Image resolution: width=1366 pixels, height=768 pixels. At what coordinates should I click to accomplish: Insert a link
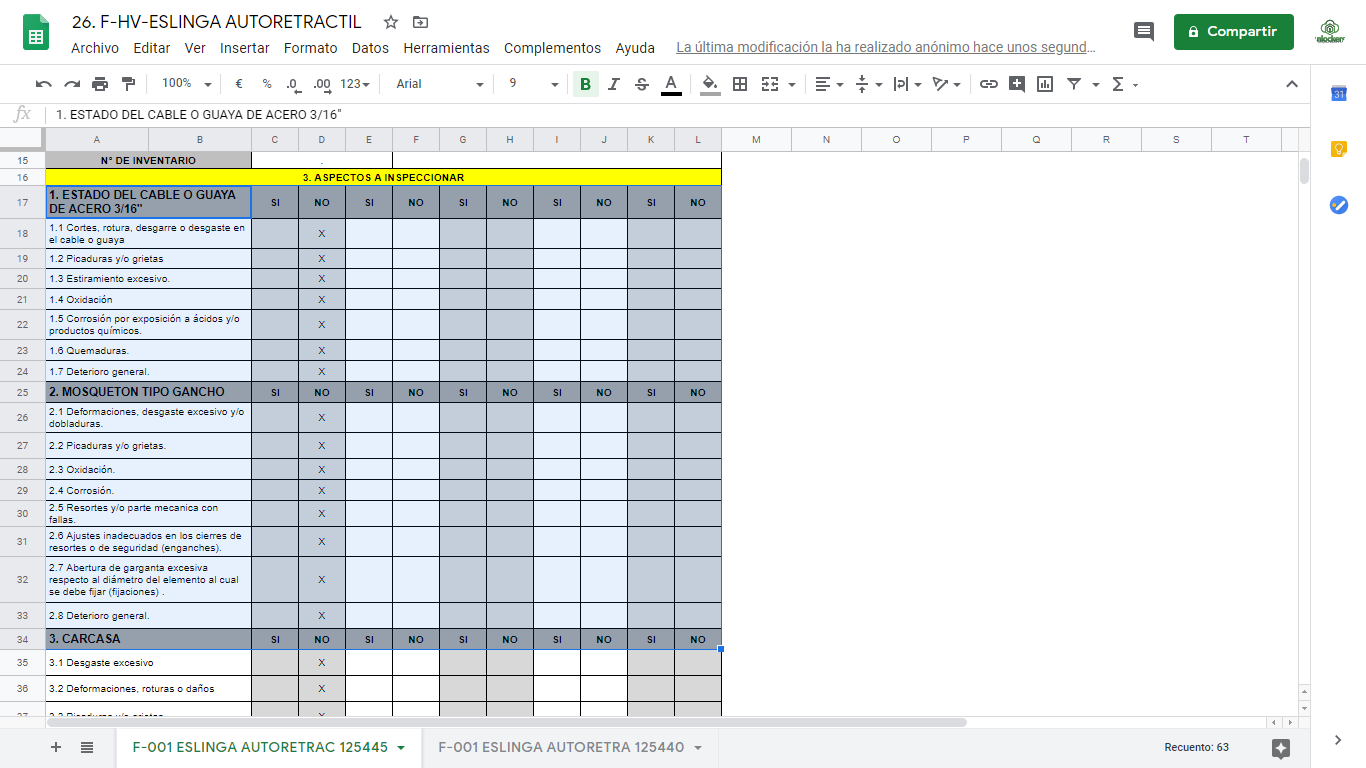pos(989,84)
